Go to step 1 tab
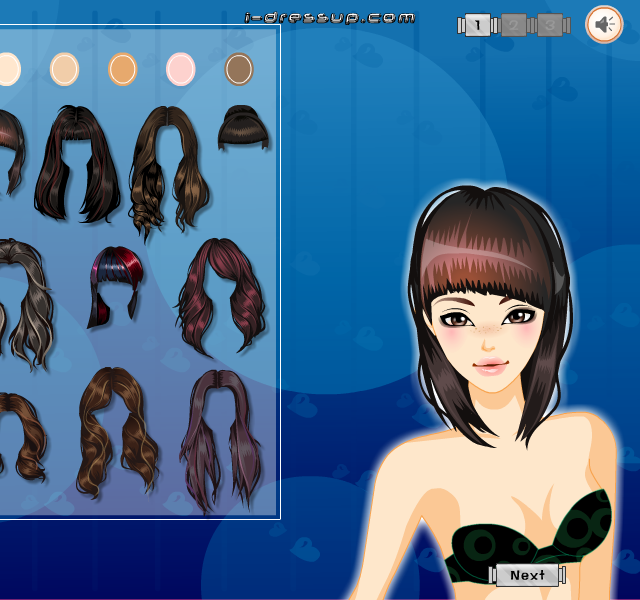Image resolution: width=640 pixels, height=600 pixels. [x=478, y=25]
